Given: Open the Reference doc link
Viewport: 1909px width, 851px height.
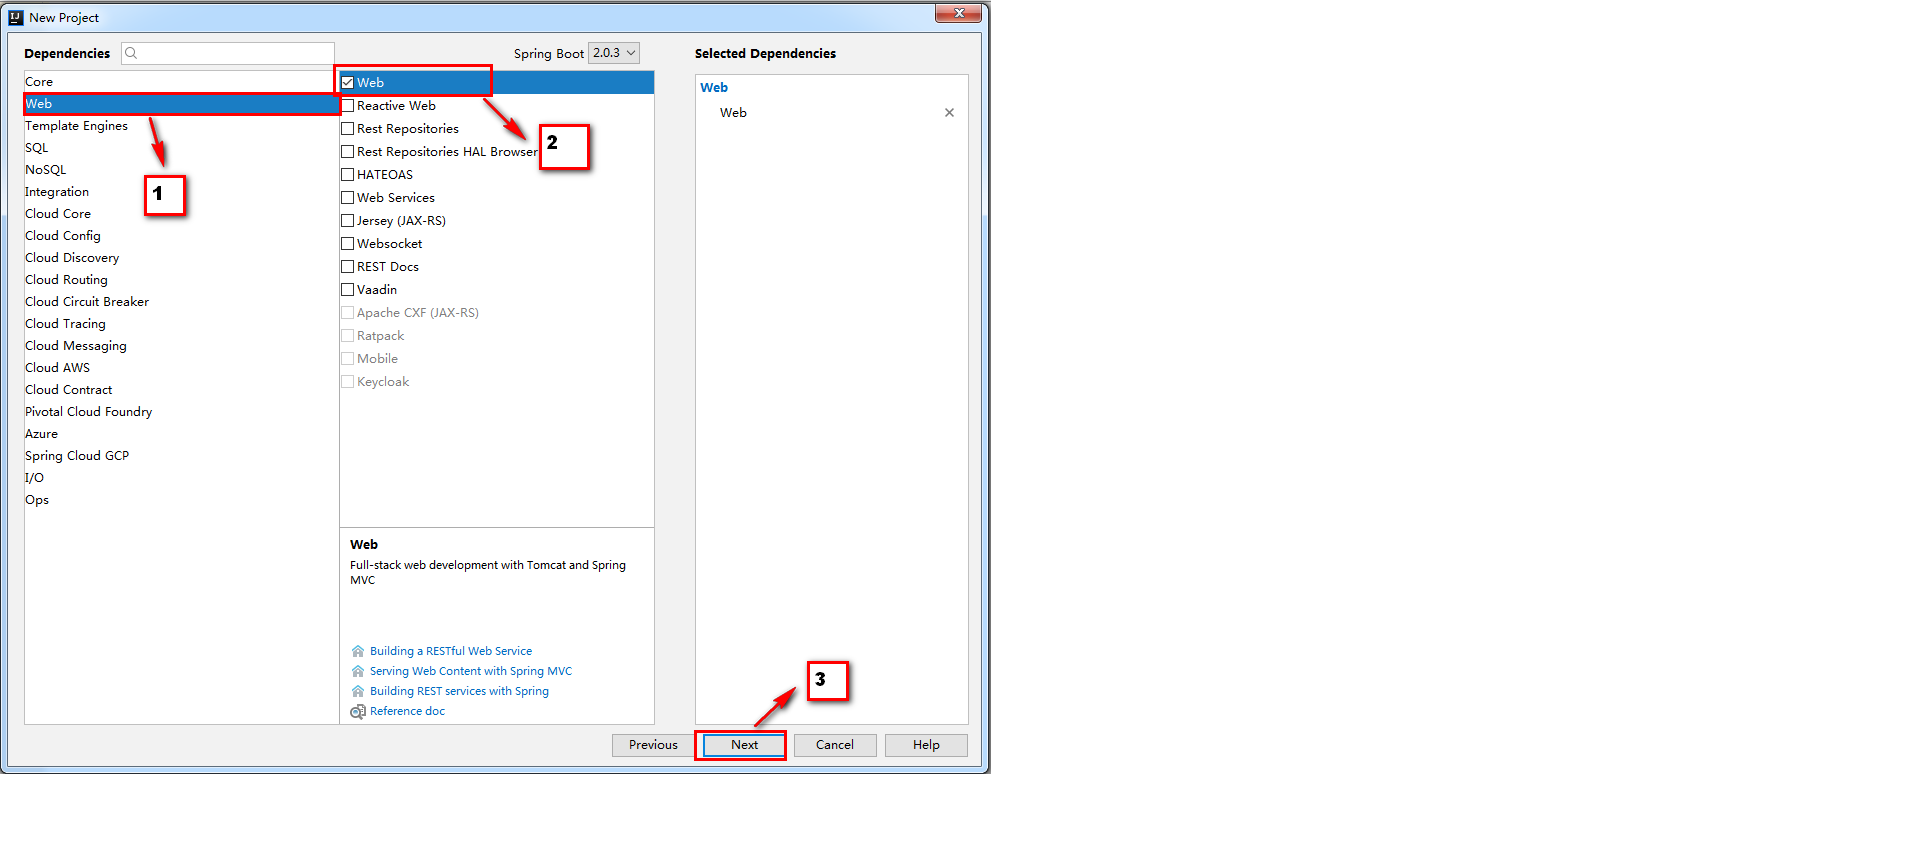Looking at the screenshot, I should point(407,711).
